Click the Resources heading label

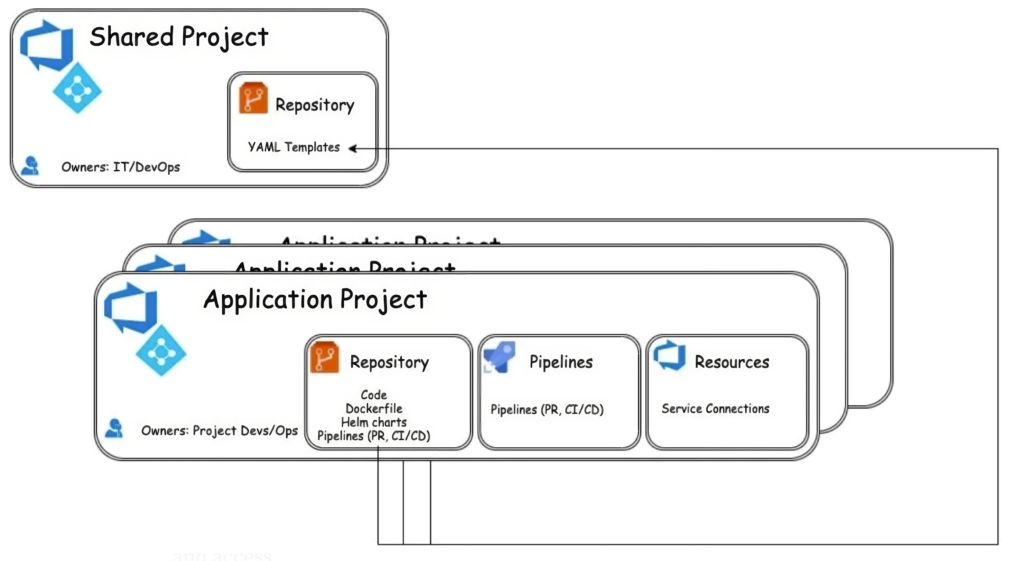pos(731,362)
